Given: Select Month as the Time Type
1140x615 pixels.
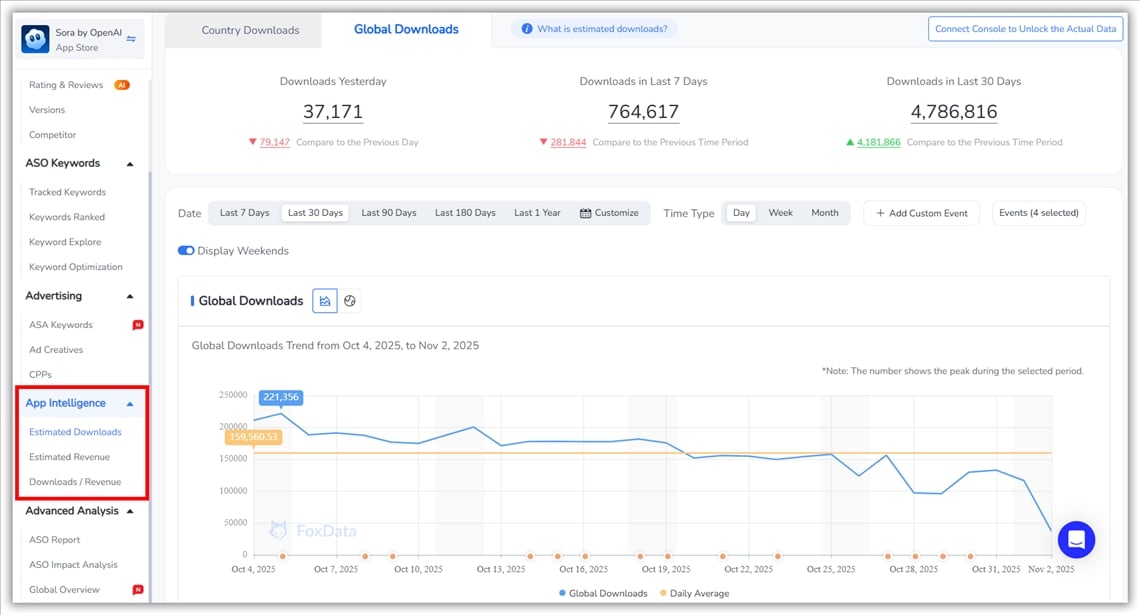Looking at the screenshot, I should pos(825,212).
